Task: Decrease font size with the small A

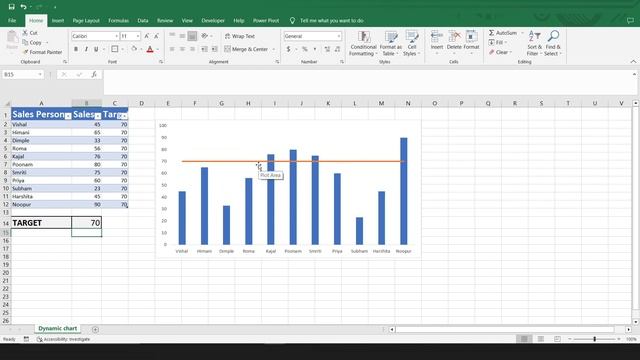Action: coord(156,36)
